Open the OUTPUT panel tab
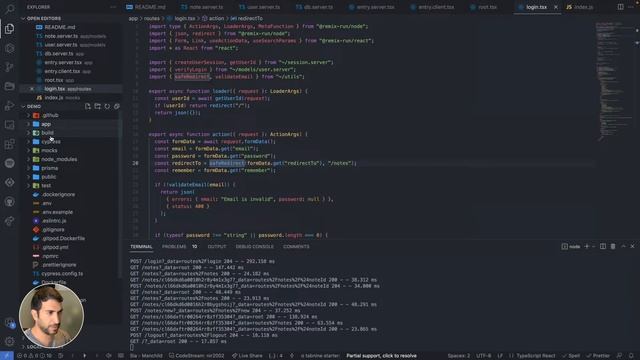This screenshot has height=360, width=640. 217,247
